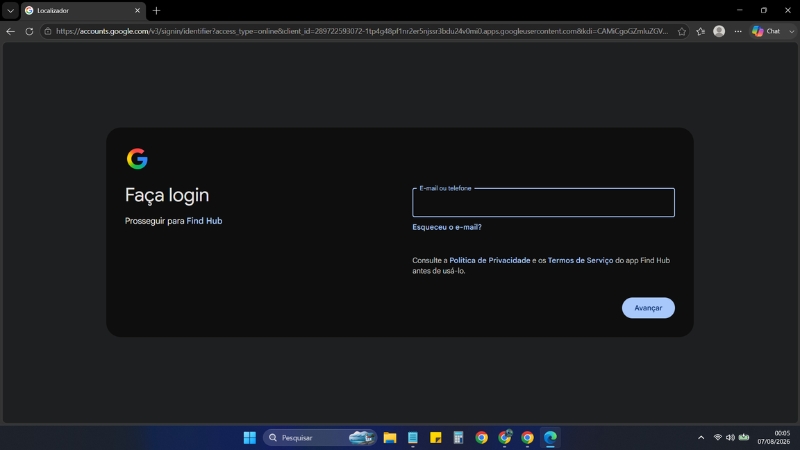Open the clock and date panel
800x450 pixels.
pos(773,437)
